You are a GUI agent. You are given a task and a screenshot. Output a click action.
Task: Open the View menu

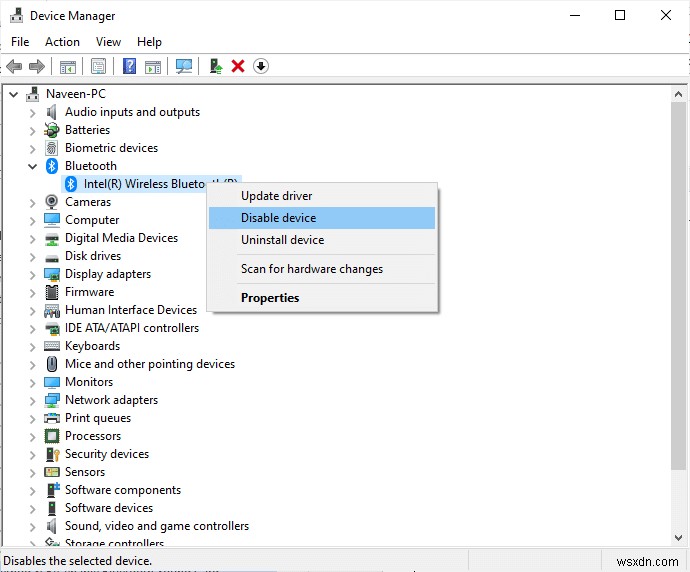[108, 42]
